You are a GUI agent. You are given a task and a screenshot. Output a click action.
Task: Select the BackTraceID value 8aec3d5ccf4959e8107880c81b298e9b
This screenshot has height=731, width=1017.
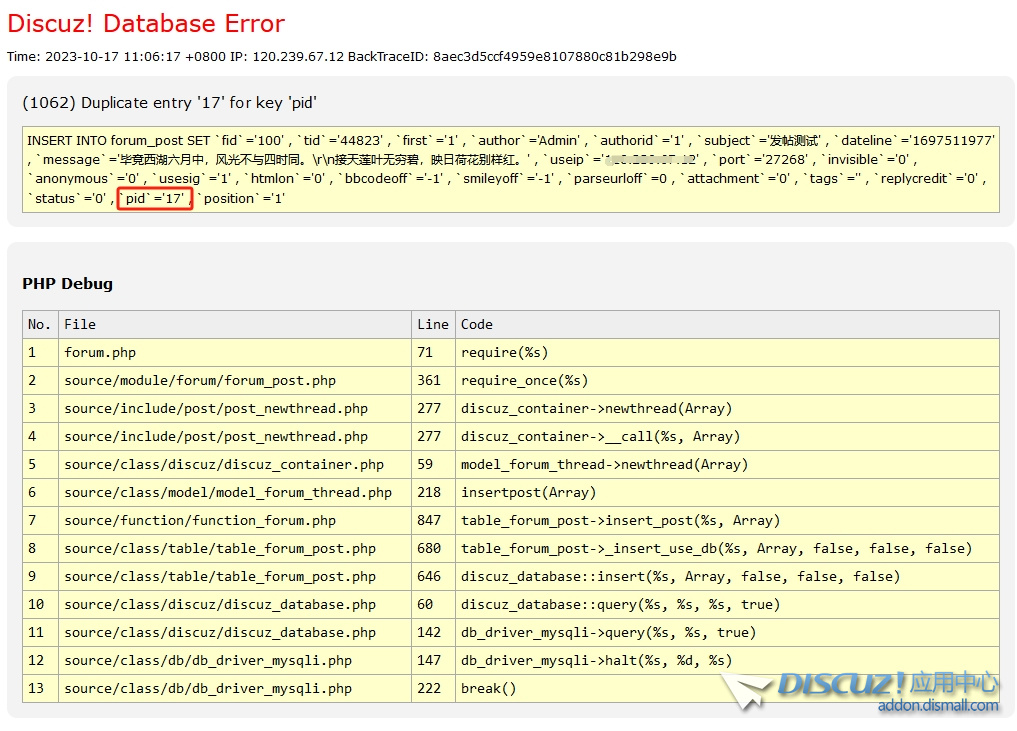click(x=555, y=56)
